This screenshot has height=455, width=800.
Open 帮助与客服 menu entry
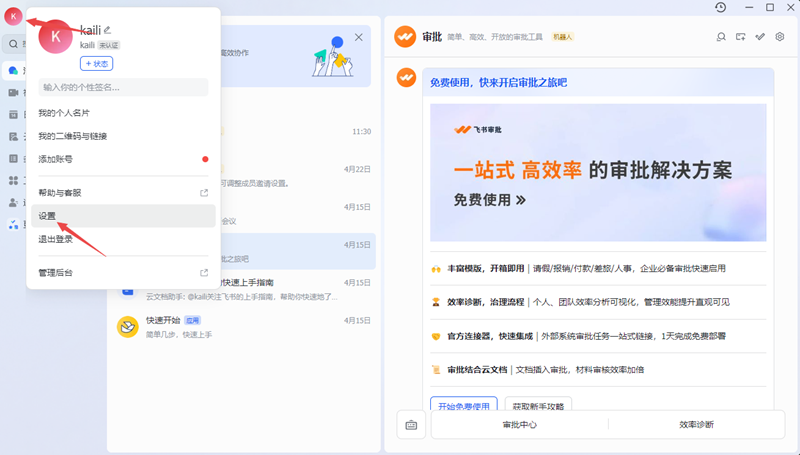point(123,193)
